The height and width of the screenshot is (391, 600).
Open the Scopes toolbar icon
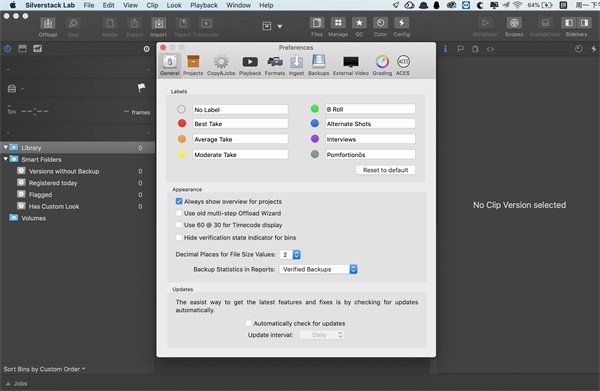(x=514, y=23)
